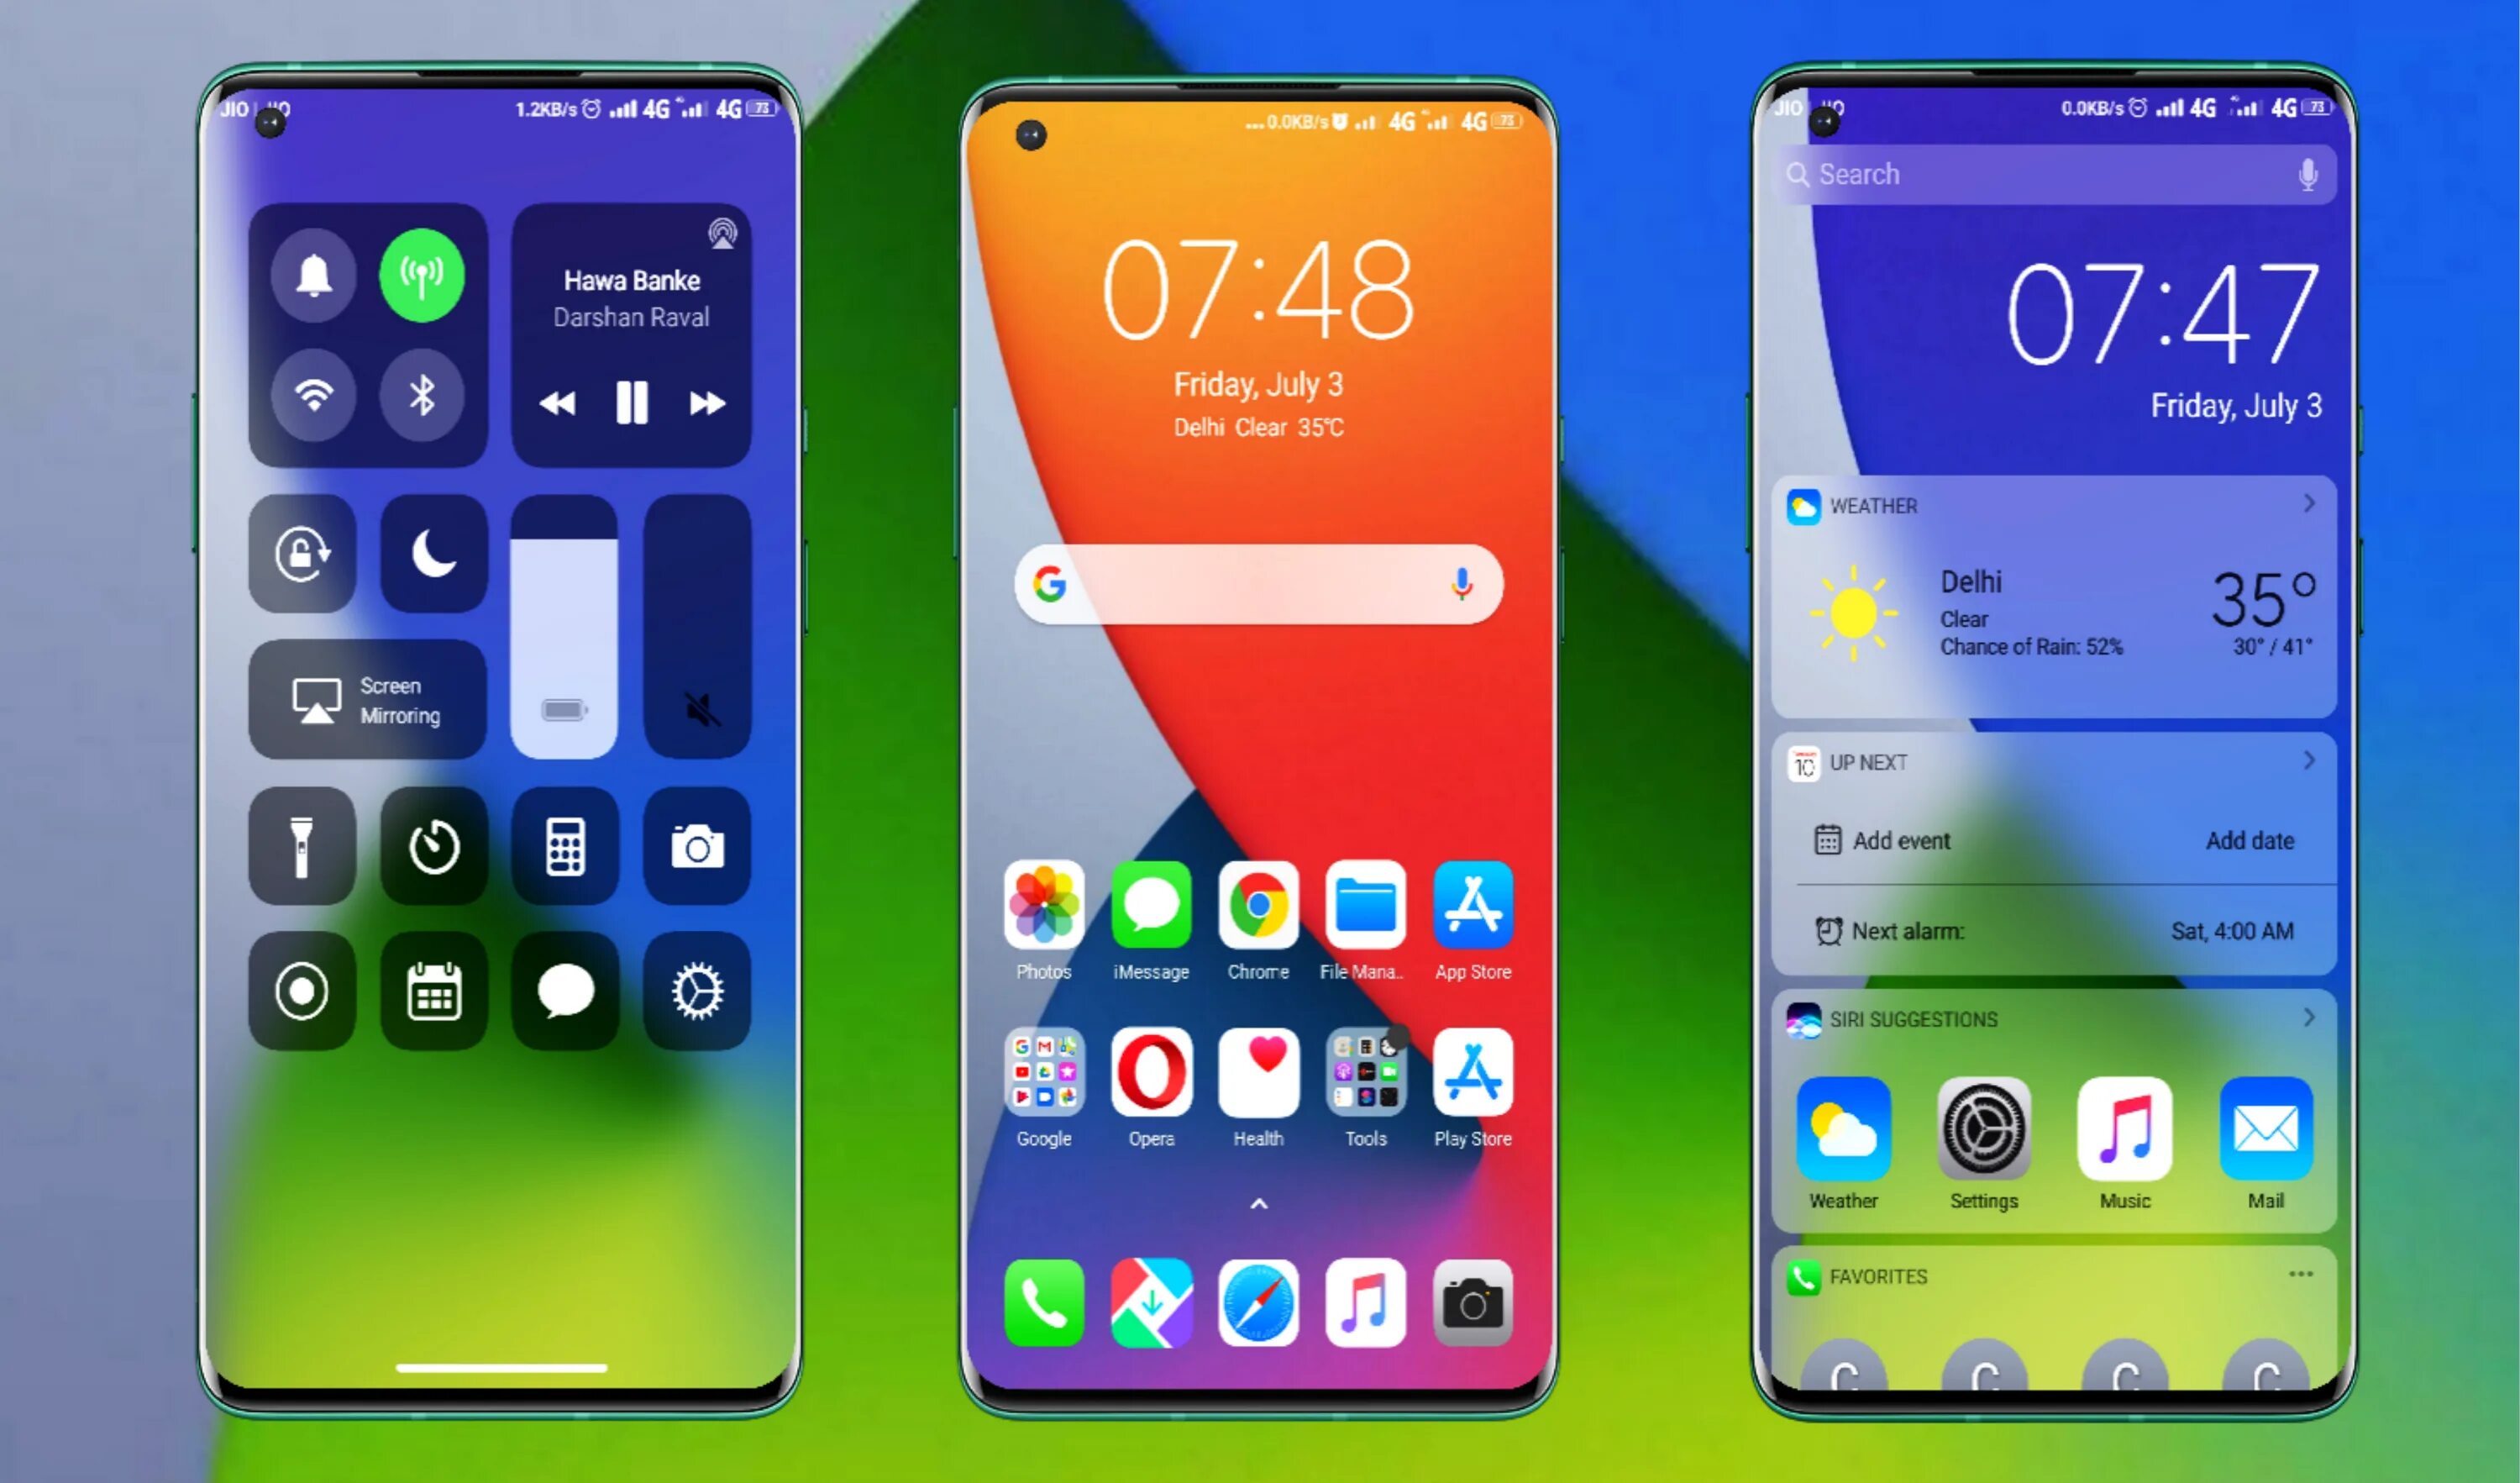2520x1483 pixels.
Task: Drag brightness slider in control center
Action: 564,635
